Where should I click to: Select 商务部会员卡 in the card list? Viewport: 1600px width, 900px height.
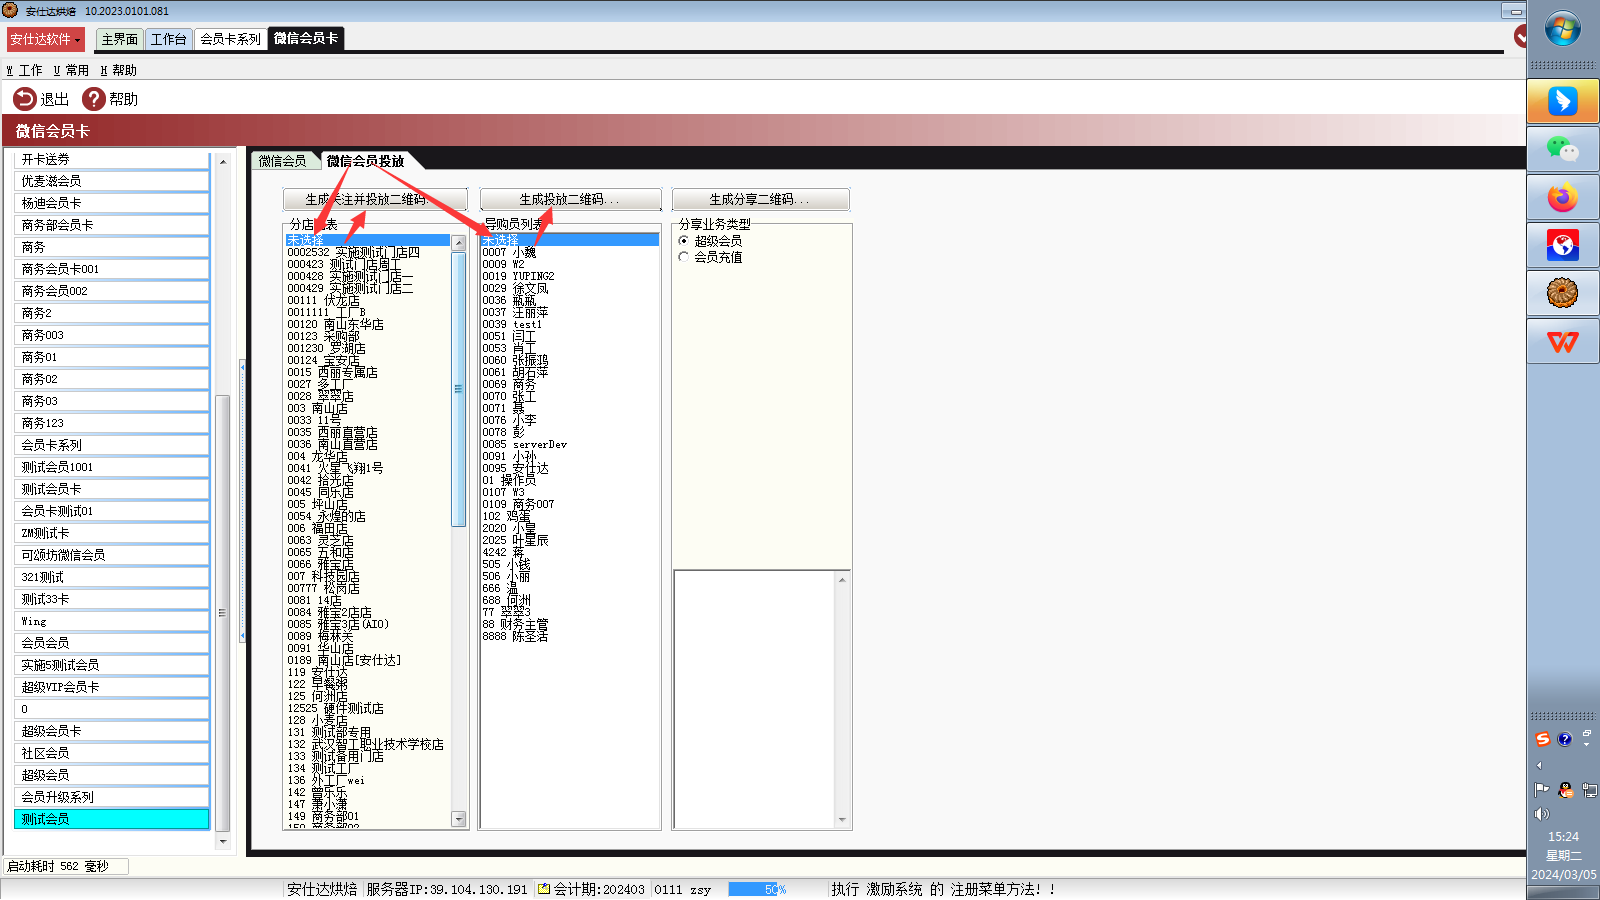click(112, 225)
